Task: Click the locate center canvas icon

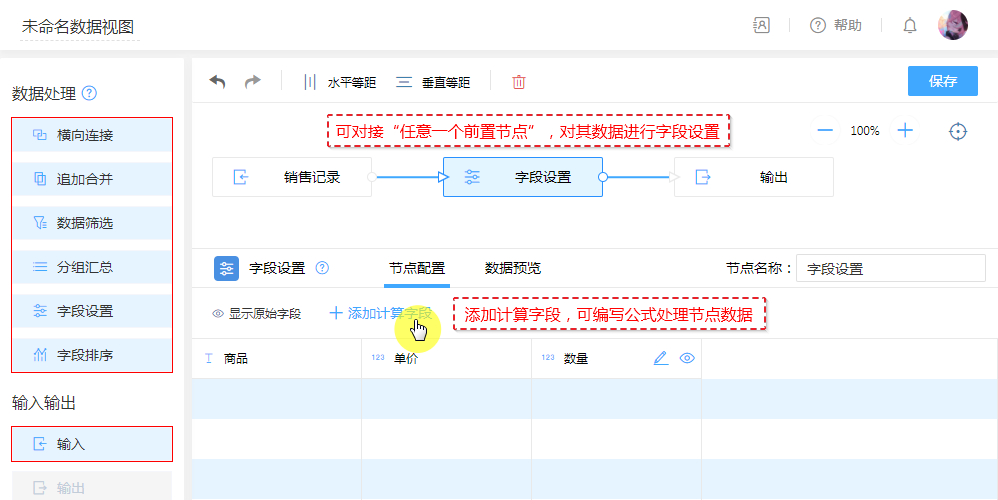Action: point(958,131)
